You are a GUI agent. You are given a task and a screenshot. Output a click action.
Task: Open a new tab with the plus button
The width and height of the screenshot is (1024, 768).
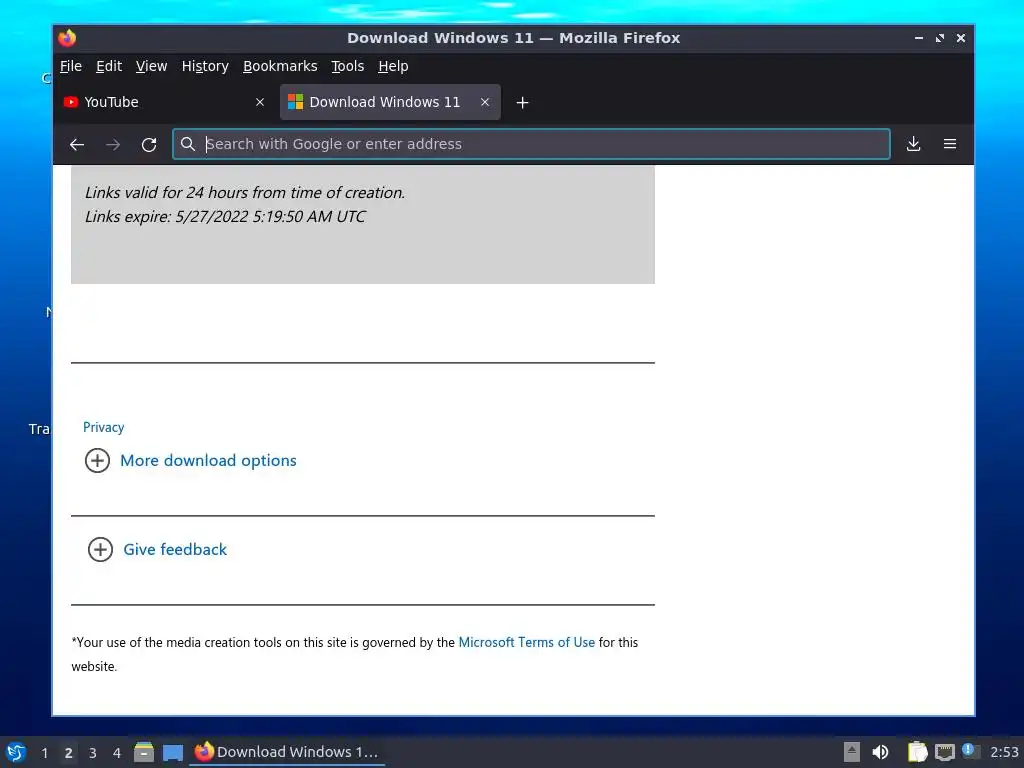click(x=522, y=103)
